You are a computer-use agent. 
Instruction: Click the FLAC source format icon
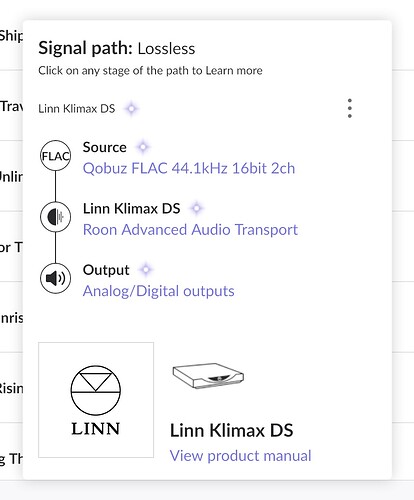tap(56, 156)
